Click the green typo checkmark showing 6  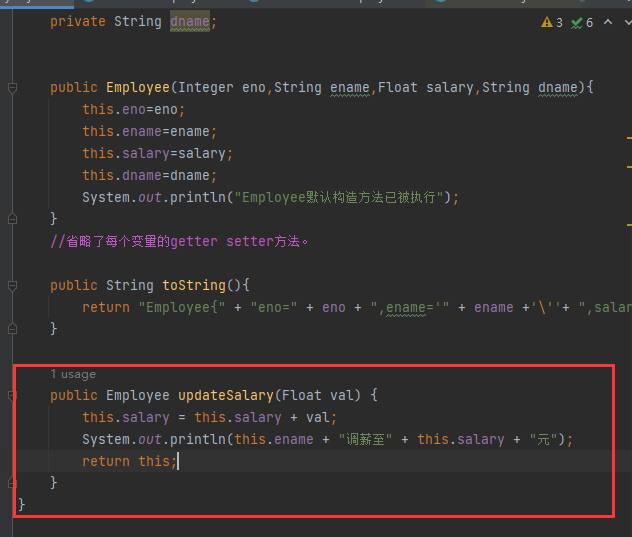(582, 22)
